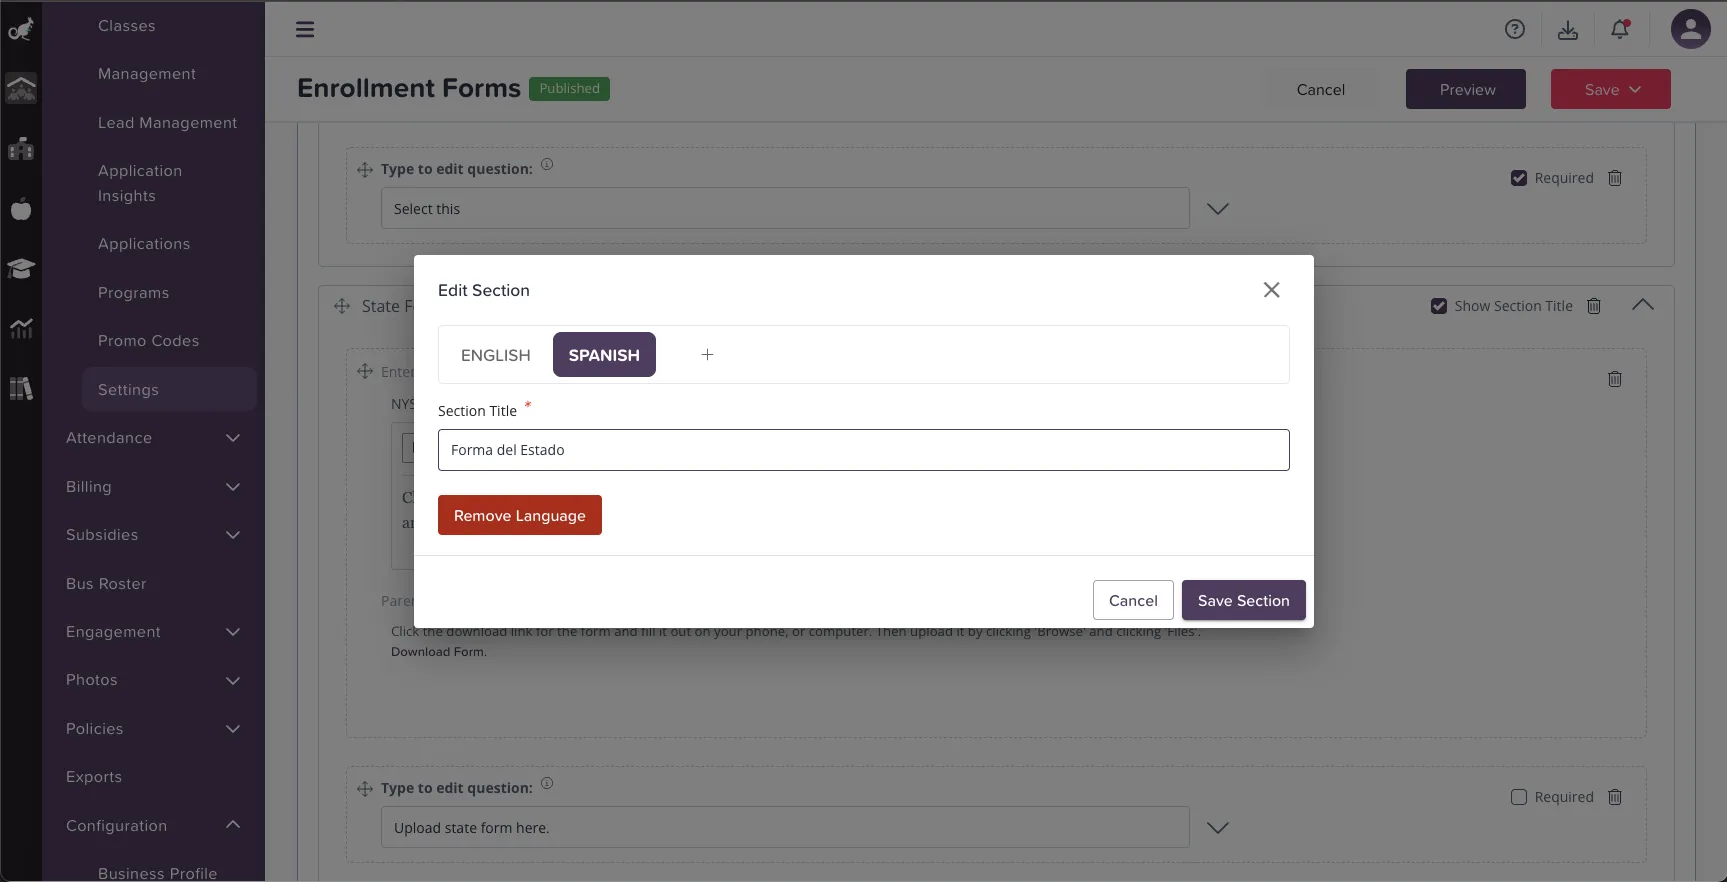Uncheck Required for 'Select this' question
The width and height of the screenshot is (1727, 882).
(1519, 178)
